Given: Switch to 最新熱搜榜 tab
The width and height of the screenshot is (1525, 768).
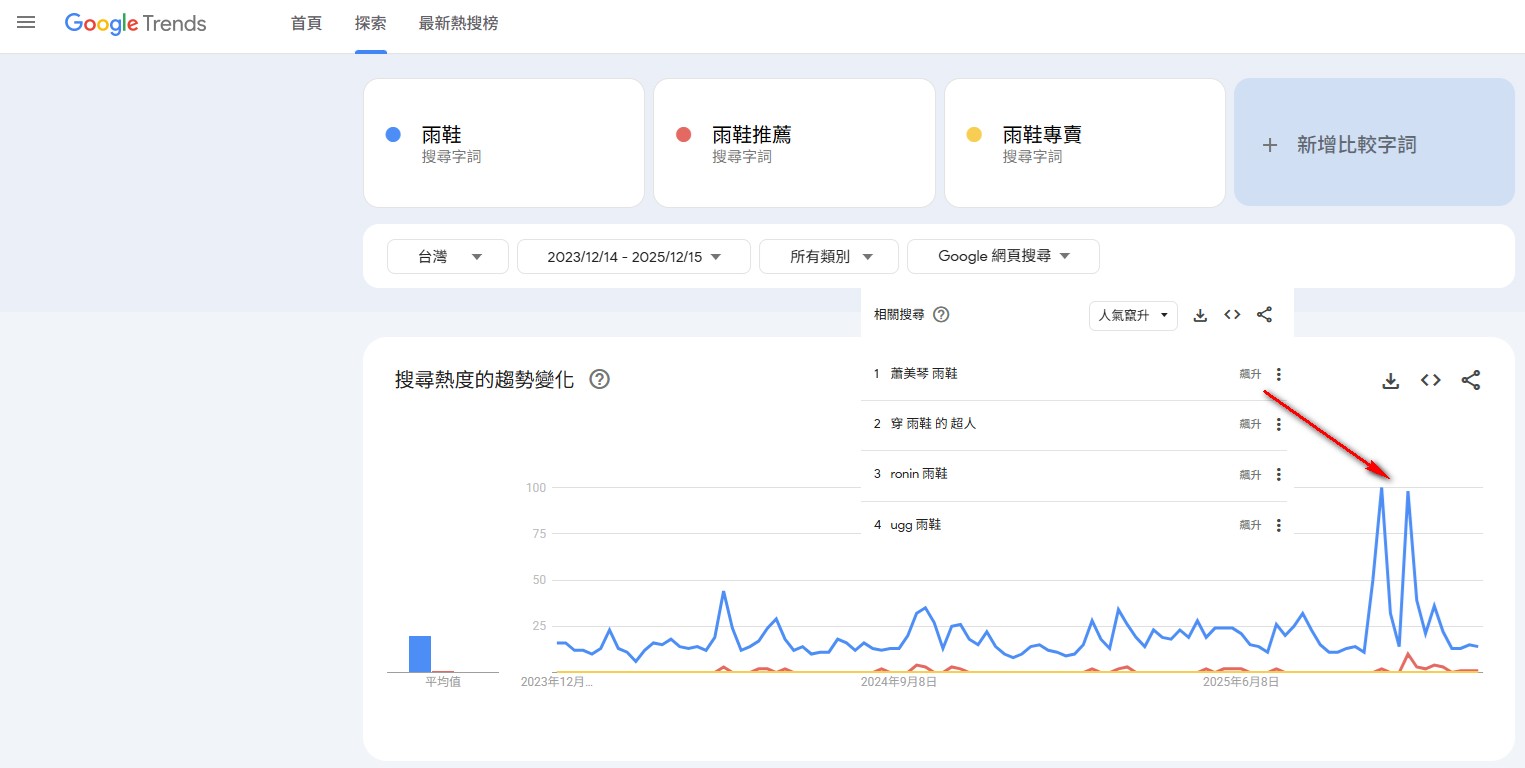Looking at the screenshot, I should 458,24.
